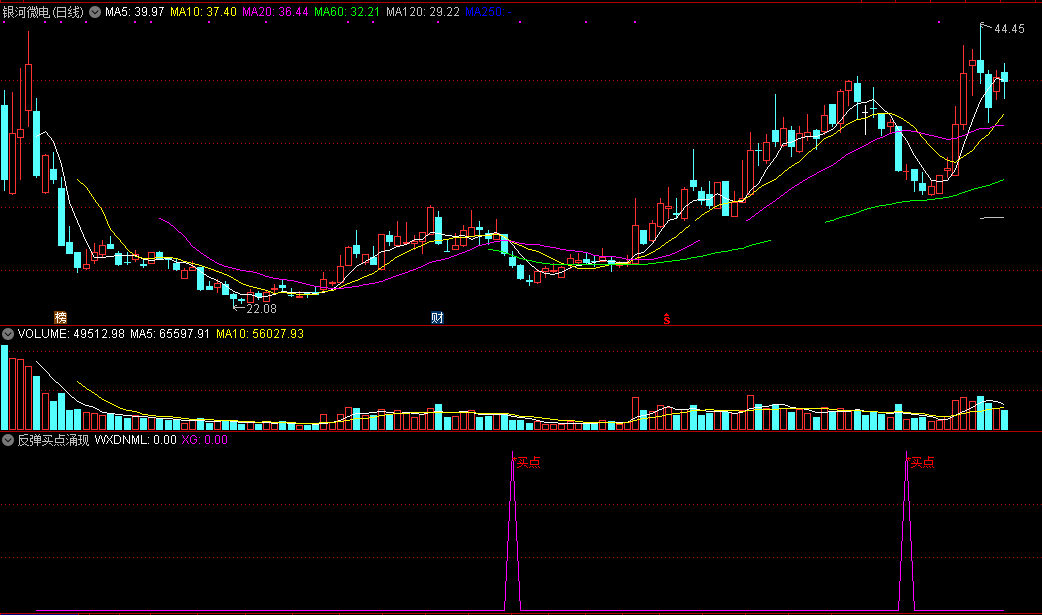
Task: Click the stock title 银河微电(日线)
Action: (43, 12)
